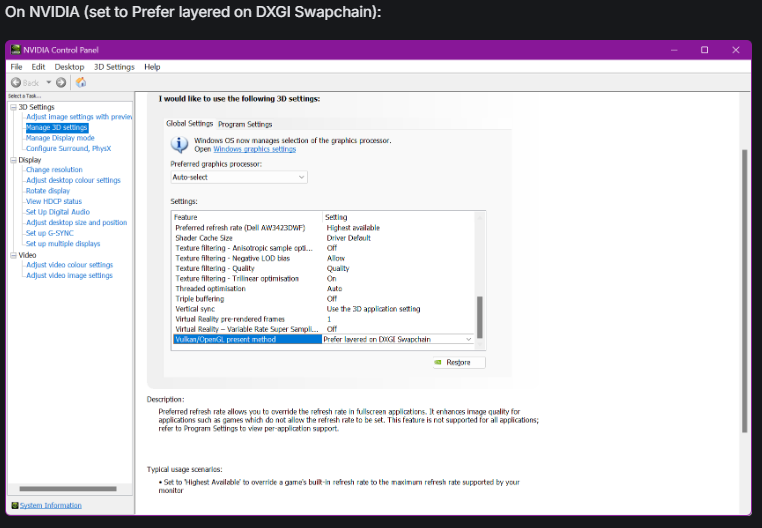Switch to the Global Settings tab

[190, 123]
